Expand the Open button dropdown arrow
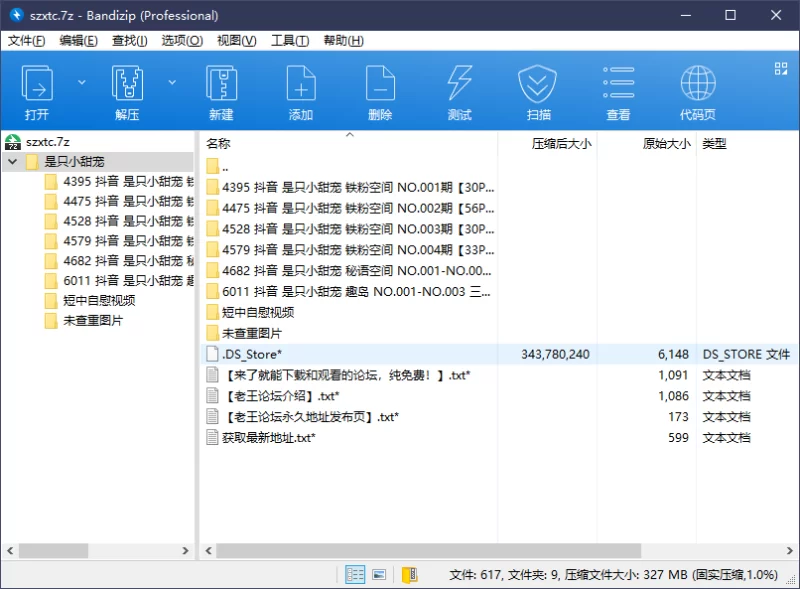Screen dimensions: 800x589 82,82
